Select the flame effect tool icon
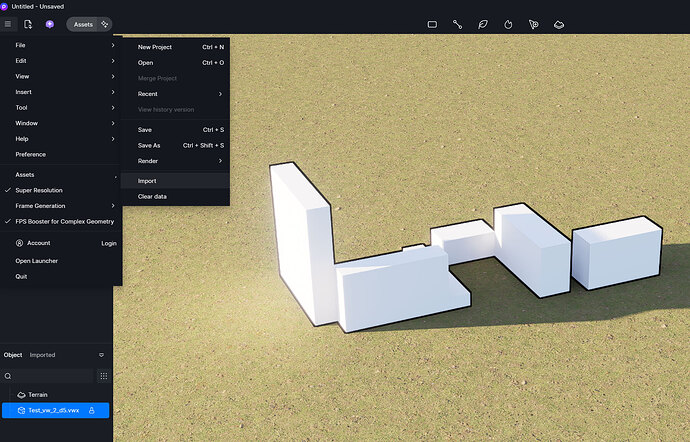Viewport: 690px width, 442px height. click(x=508, y=24)
